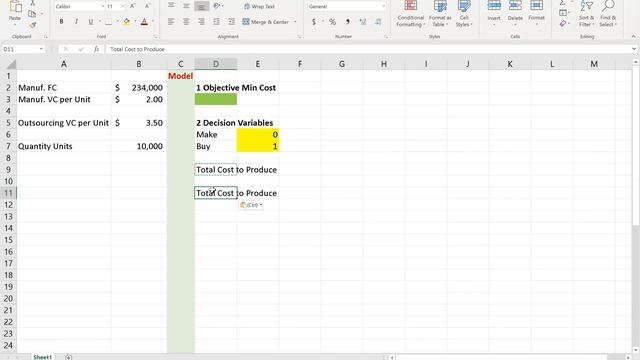Screen dimensions: 640x360
Task: Click Decrease Indent icon
Action: pos(216,22)
